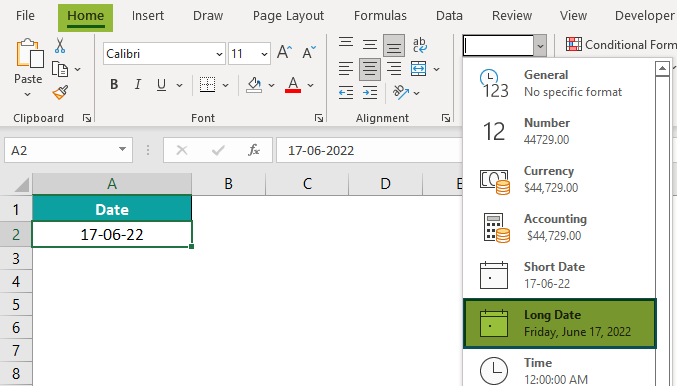Open borders dropdown arrow
The width and height of the screenshot is (677, 386).
[x=225, y=85]
